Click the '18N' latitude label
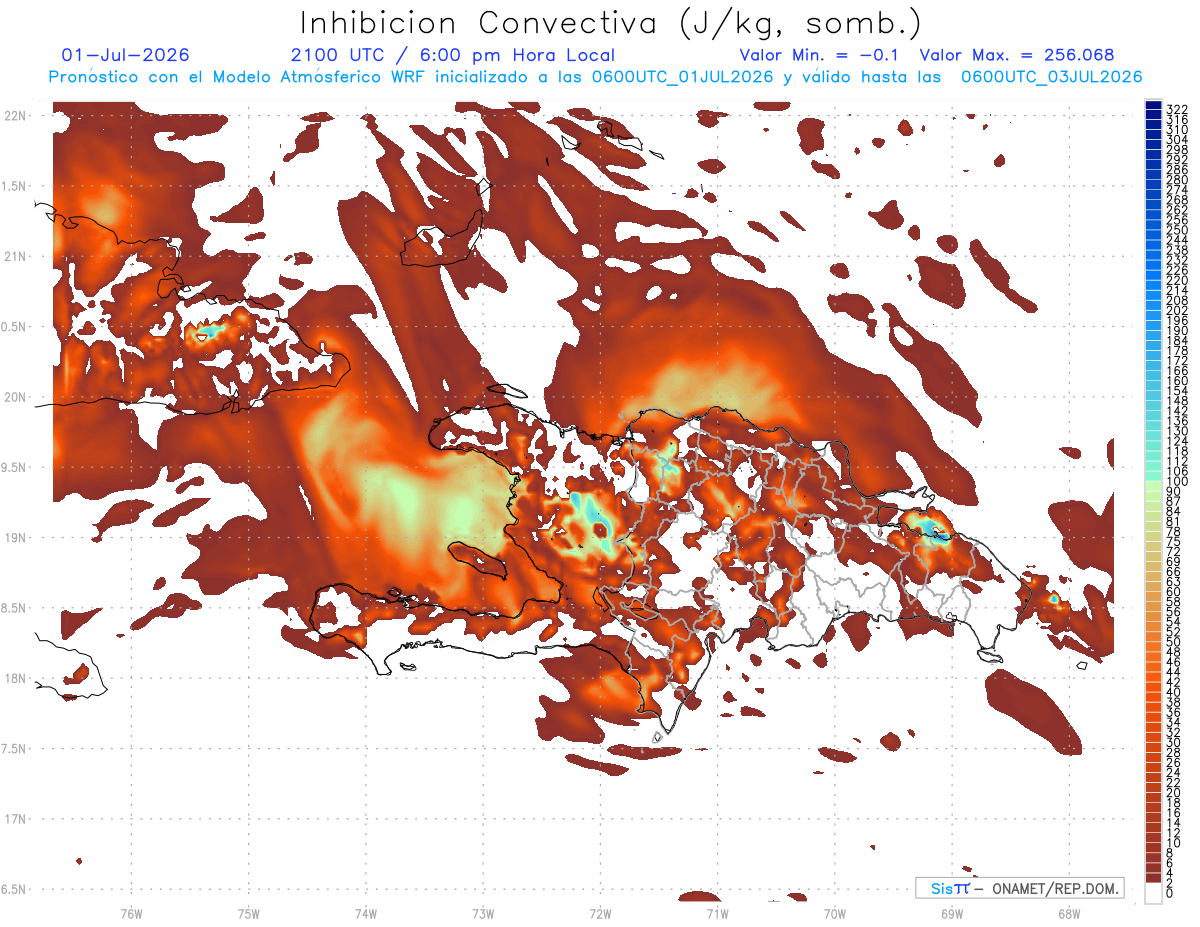The image size is (1200, 927). pos(15,679)
